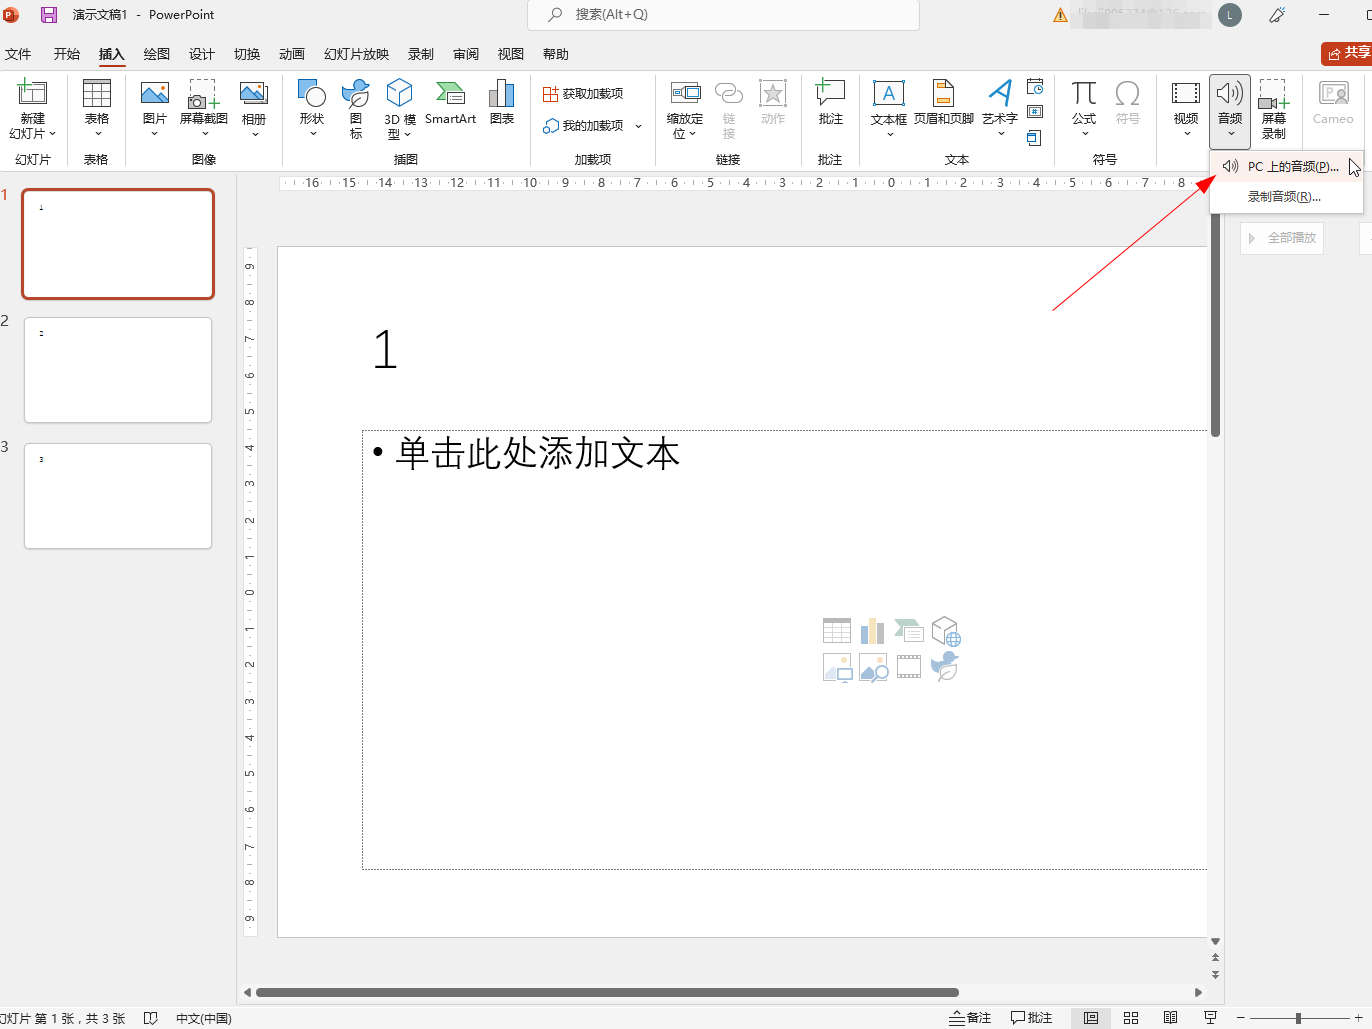1372x1029 pixels.
Task: Save the presentation via the save icon
Action: (x=48, y=15)
